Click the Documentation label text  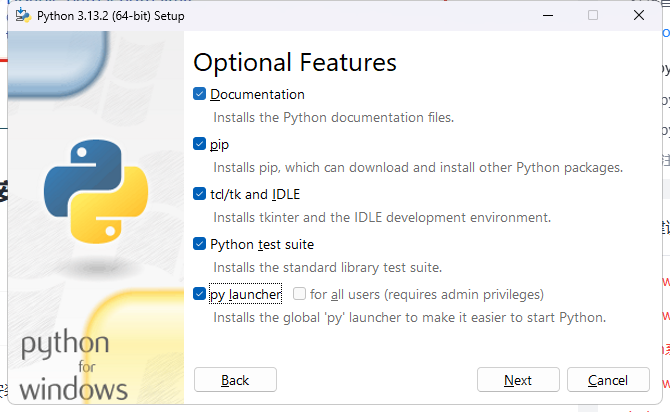pyautogui.click(x=257, y=94)
